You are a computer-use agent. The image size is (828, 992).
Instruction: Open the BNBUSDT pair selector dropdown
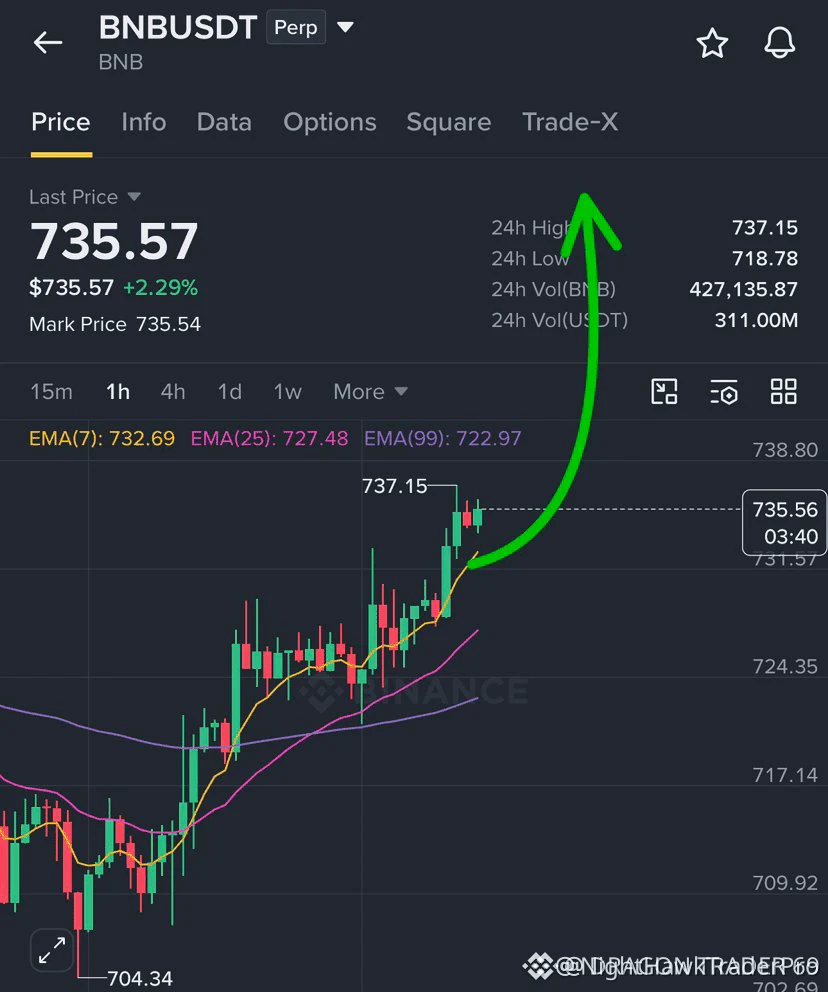345,27
